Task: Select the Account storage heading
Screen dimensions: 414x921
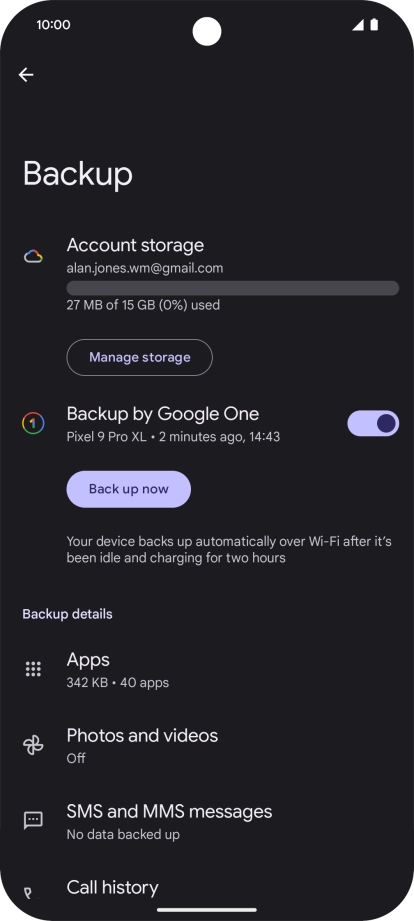Action: pos(136,245)
